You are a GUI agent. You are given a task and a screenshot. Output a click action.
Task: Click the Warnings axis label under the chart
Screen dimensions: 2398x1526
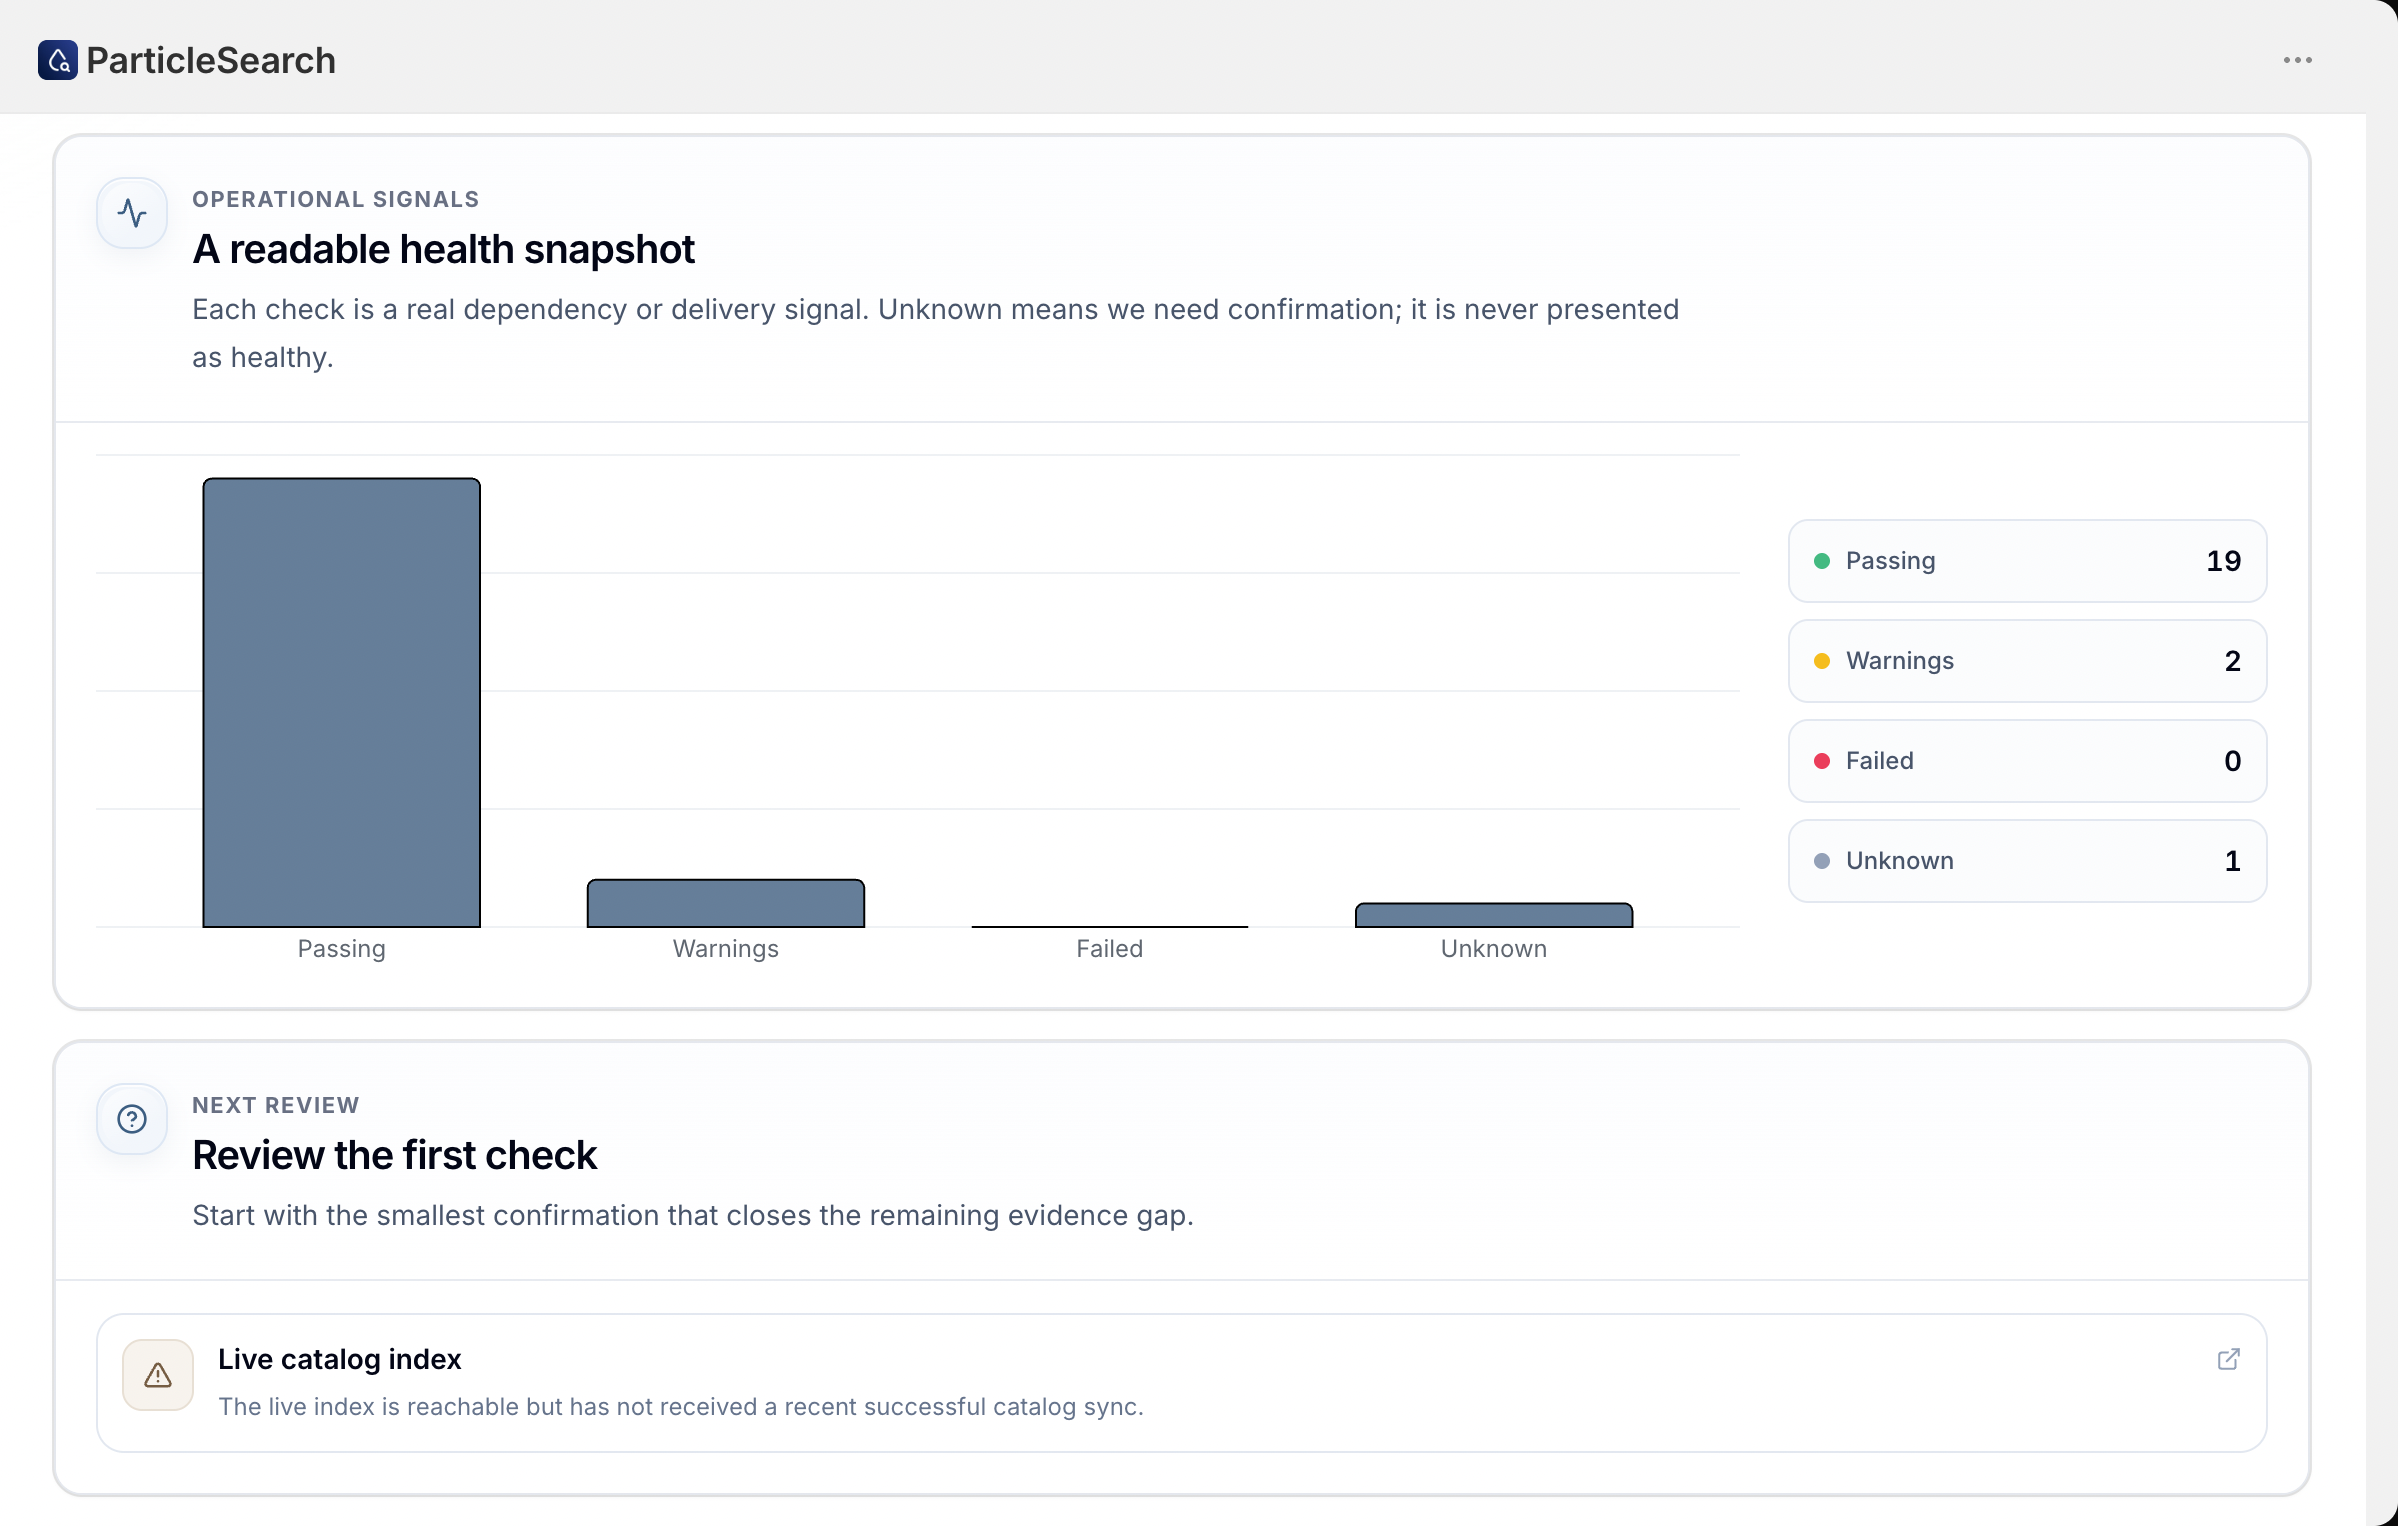click(726, 949)
